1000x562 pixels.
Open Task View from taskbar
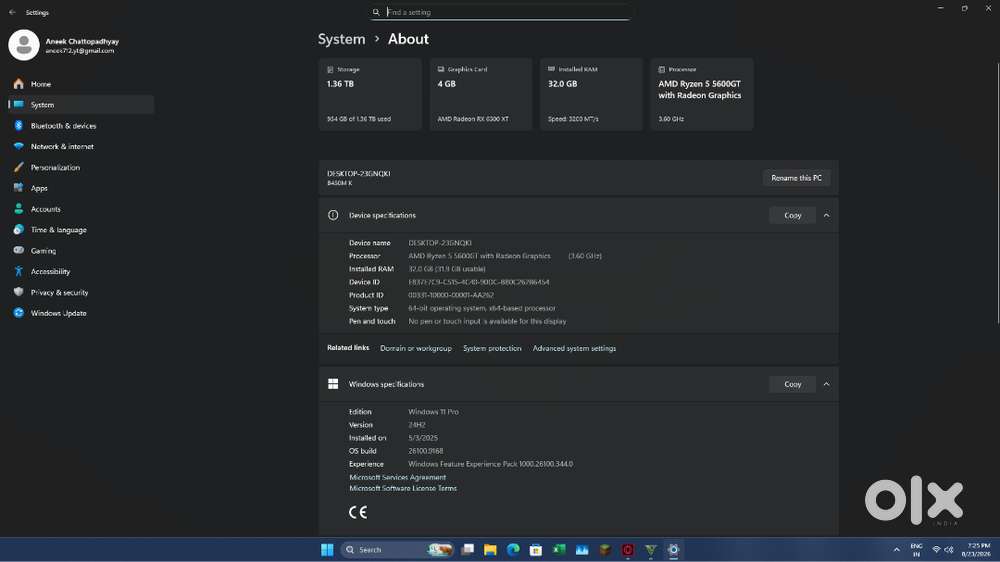[468, 549]
